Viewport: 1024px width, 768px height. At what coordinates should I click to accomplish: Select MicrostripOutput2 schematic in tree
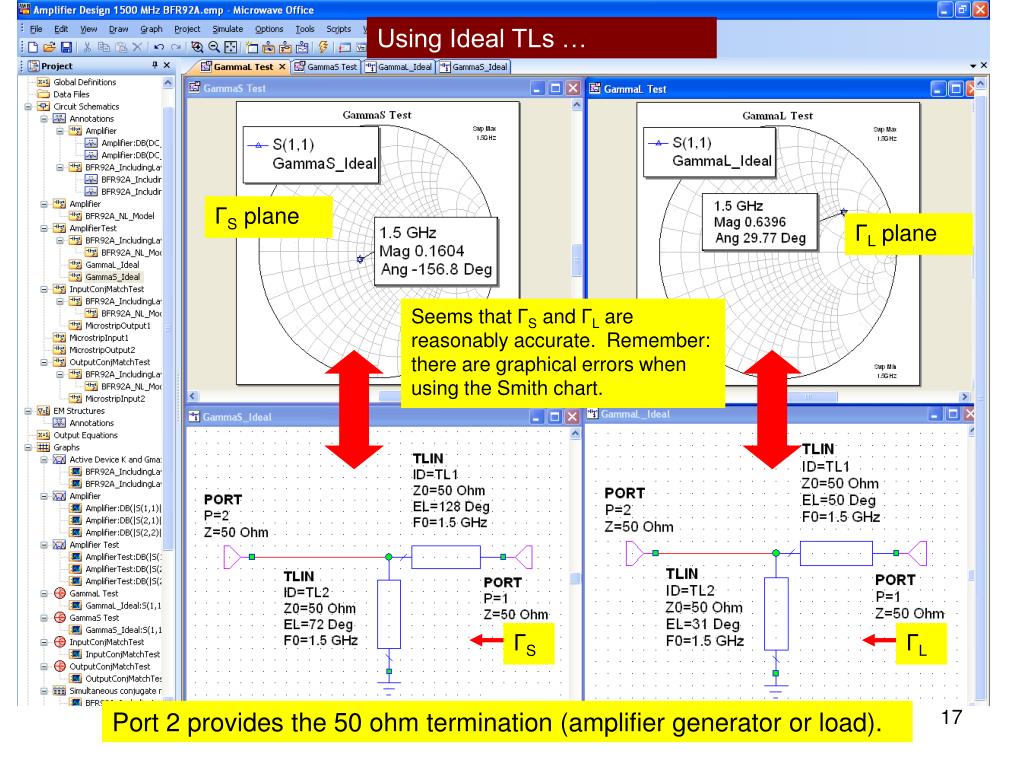(x=102, y=350)
